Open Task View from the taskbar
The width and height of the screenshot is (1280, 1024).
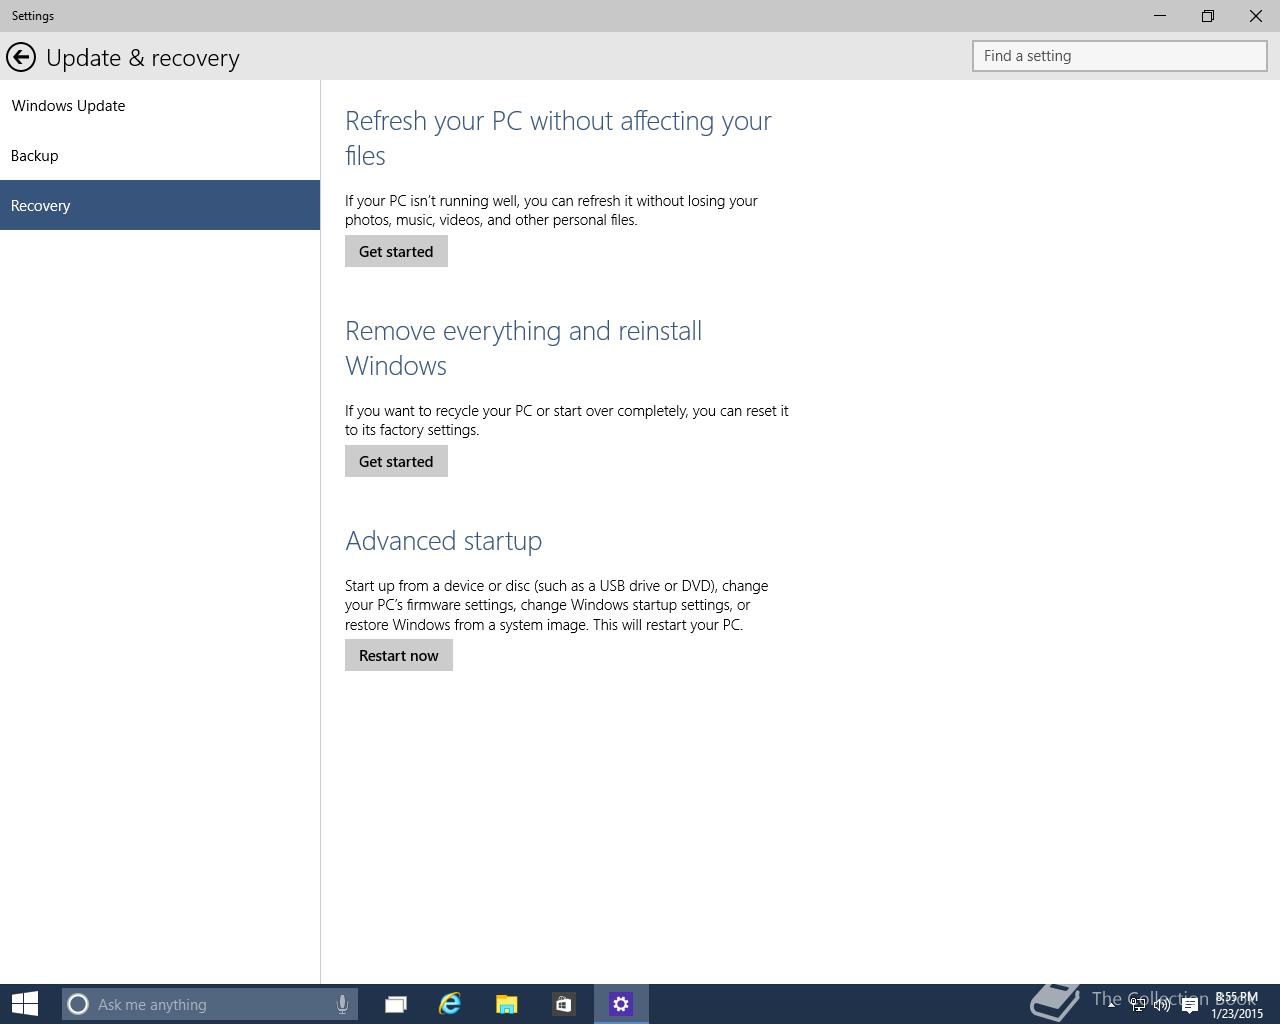tap(396, 1004)
